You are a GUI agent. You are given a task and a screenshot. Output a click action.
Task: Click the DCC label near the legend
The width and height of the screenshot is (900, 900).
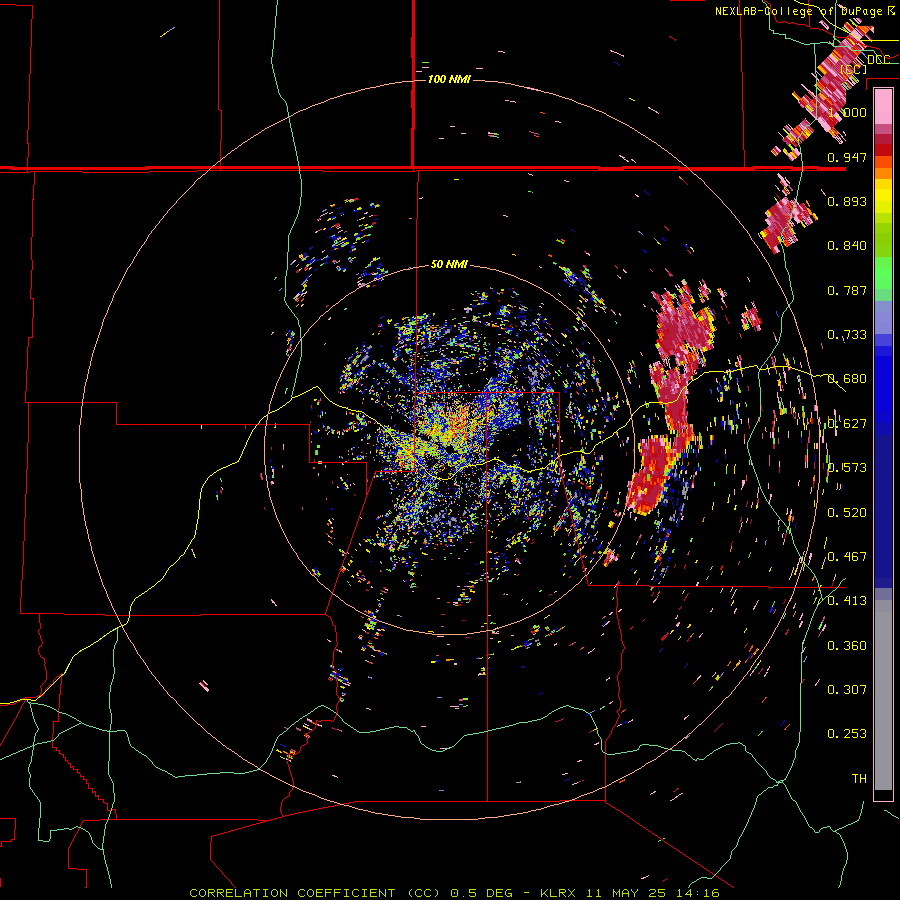coord(878,60)
